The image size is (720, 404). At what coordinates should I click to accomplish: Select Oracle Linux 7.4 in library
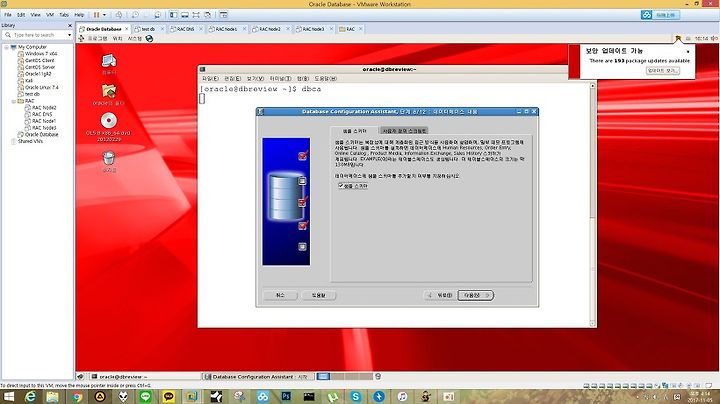(42, 87)
